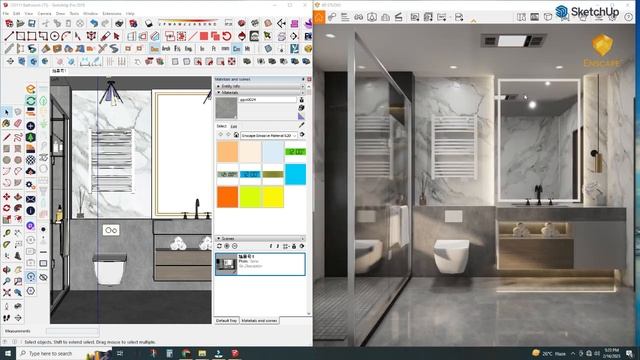The width and height of the screenshot is (640, 360).
Task: Select the Circle tool in top toolbar
Action: coord(54,36)
